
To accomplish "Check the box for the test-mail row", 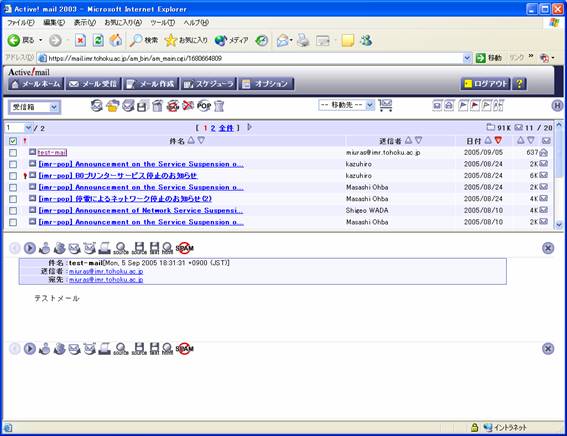I will pyautogui.click(x=13, y=153).
